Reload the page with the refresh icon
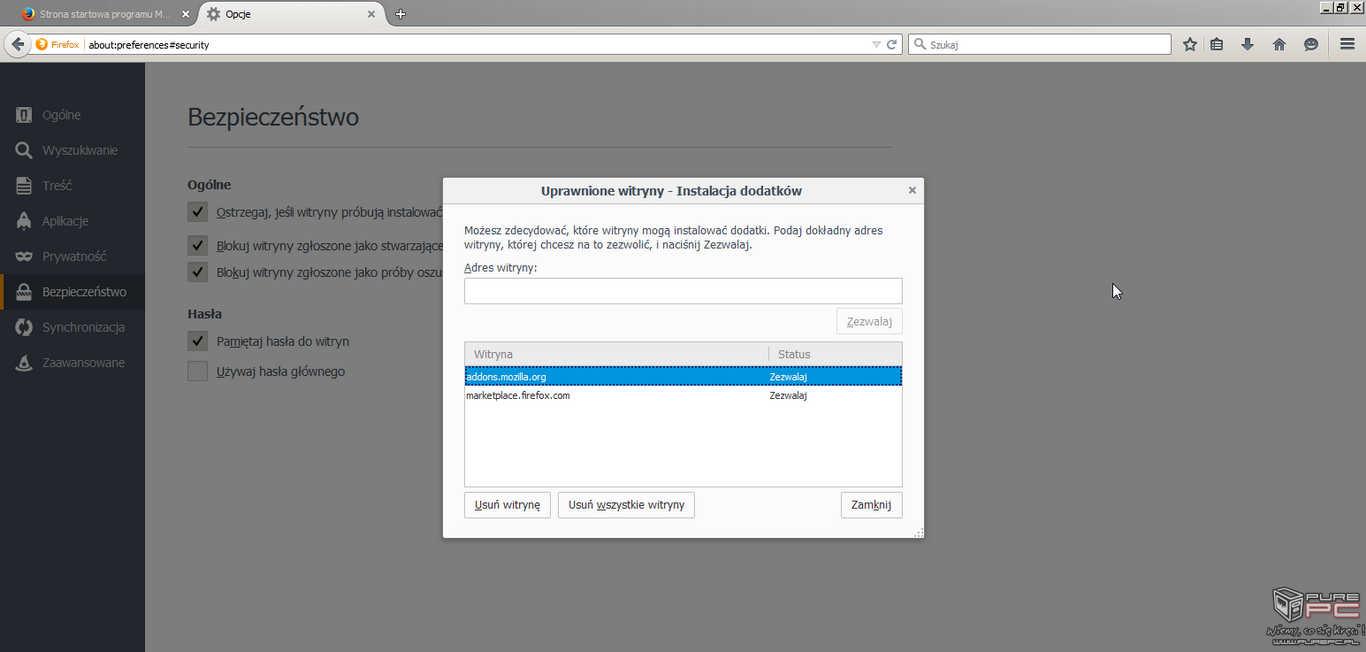The width and height of the screenshot is (1366, 652). point(892,44)
